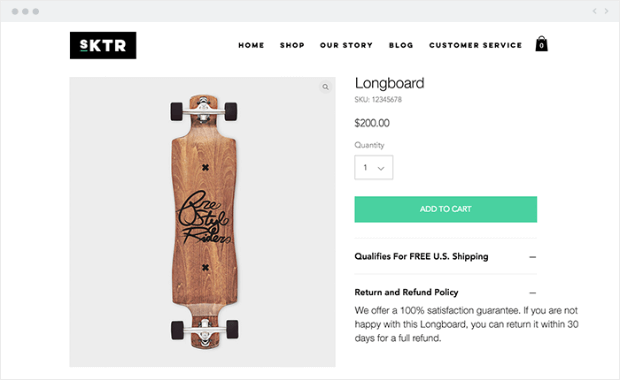
Task: Click the Longboard product title
Action: (x=389, y=83)
